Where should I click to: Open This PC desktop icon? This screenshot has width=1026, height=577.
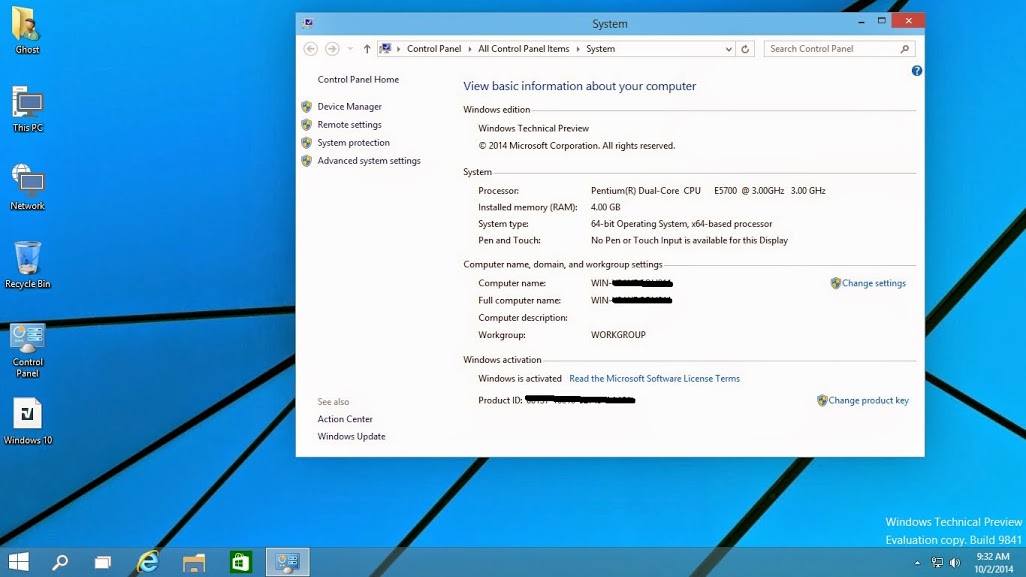click(x=27, y=109)
